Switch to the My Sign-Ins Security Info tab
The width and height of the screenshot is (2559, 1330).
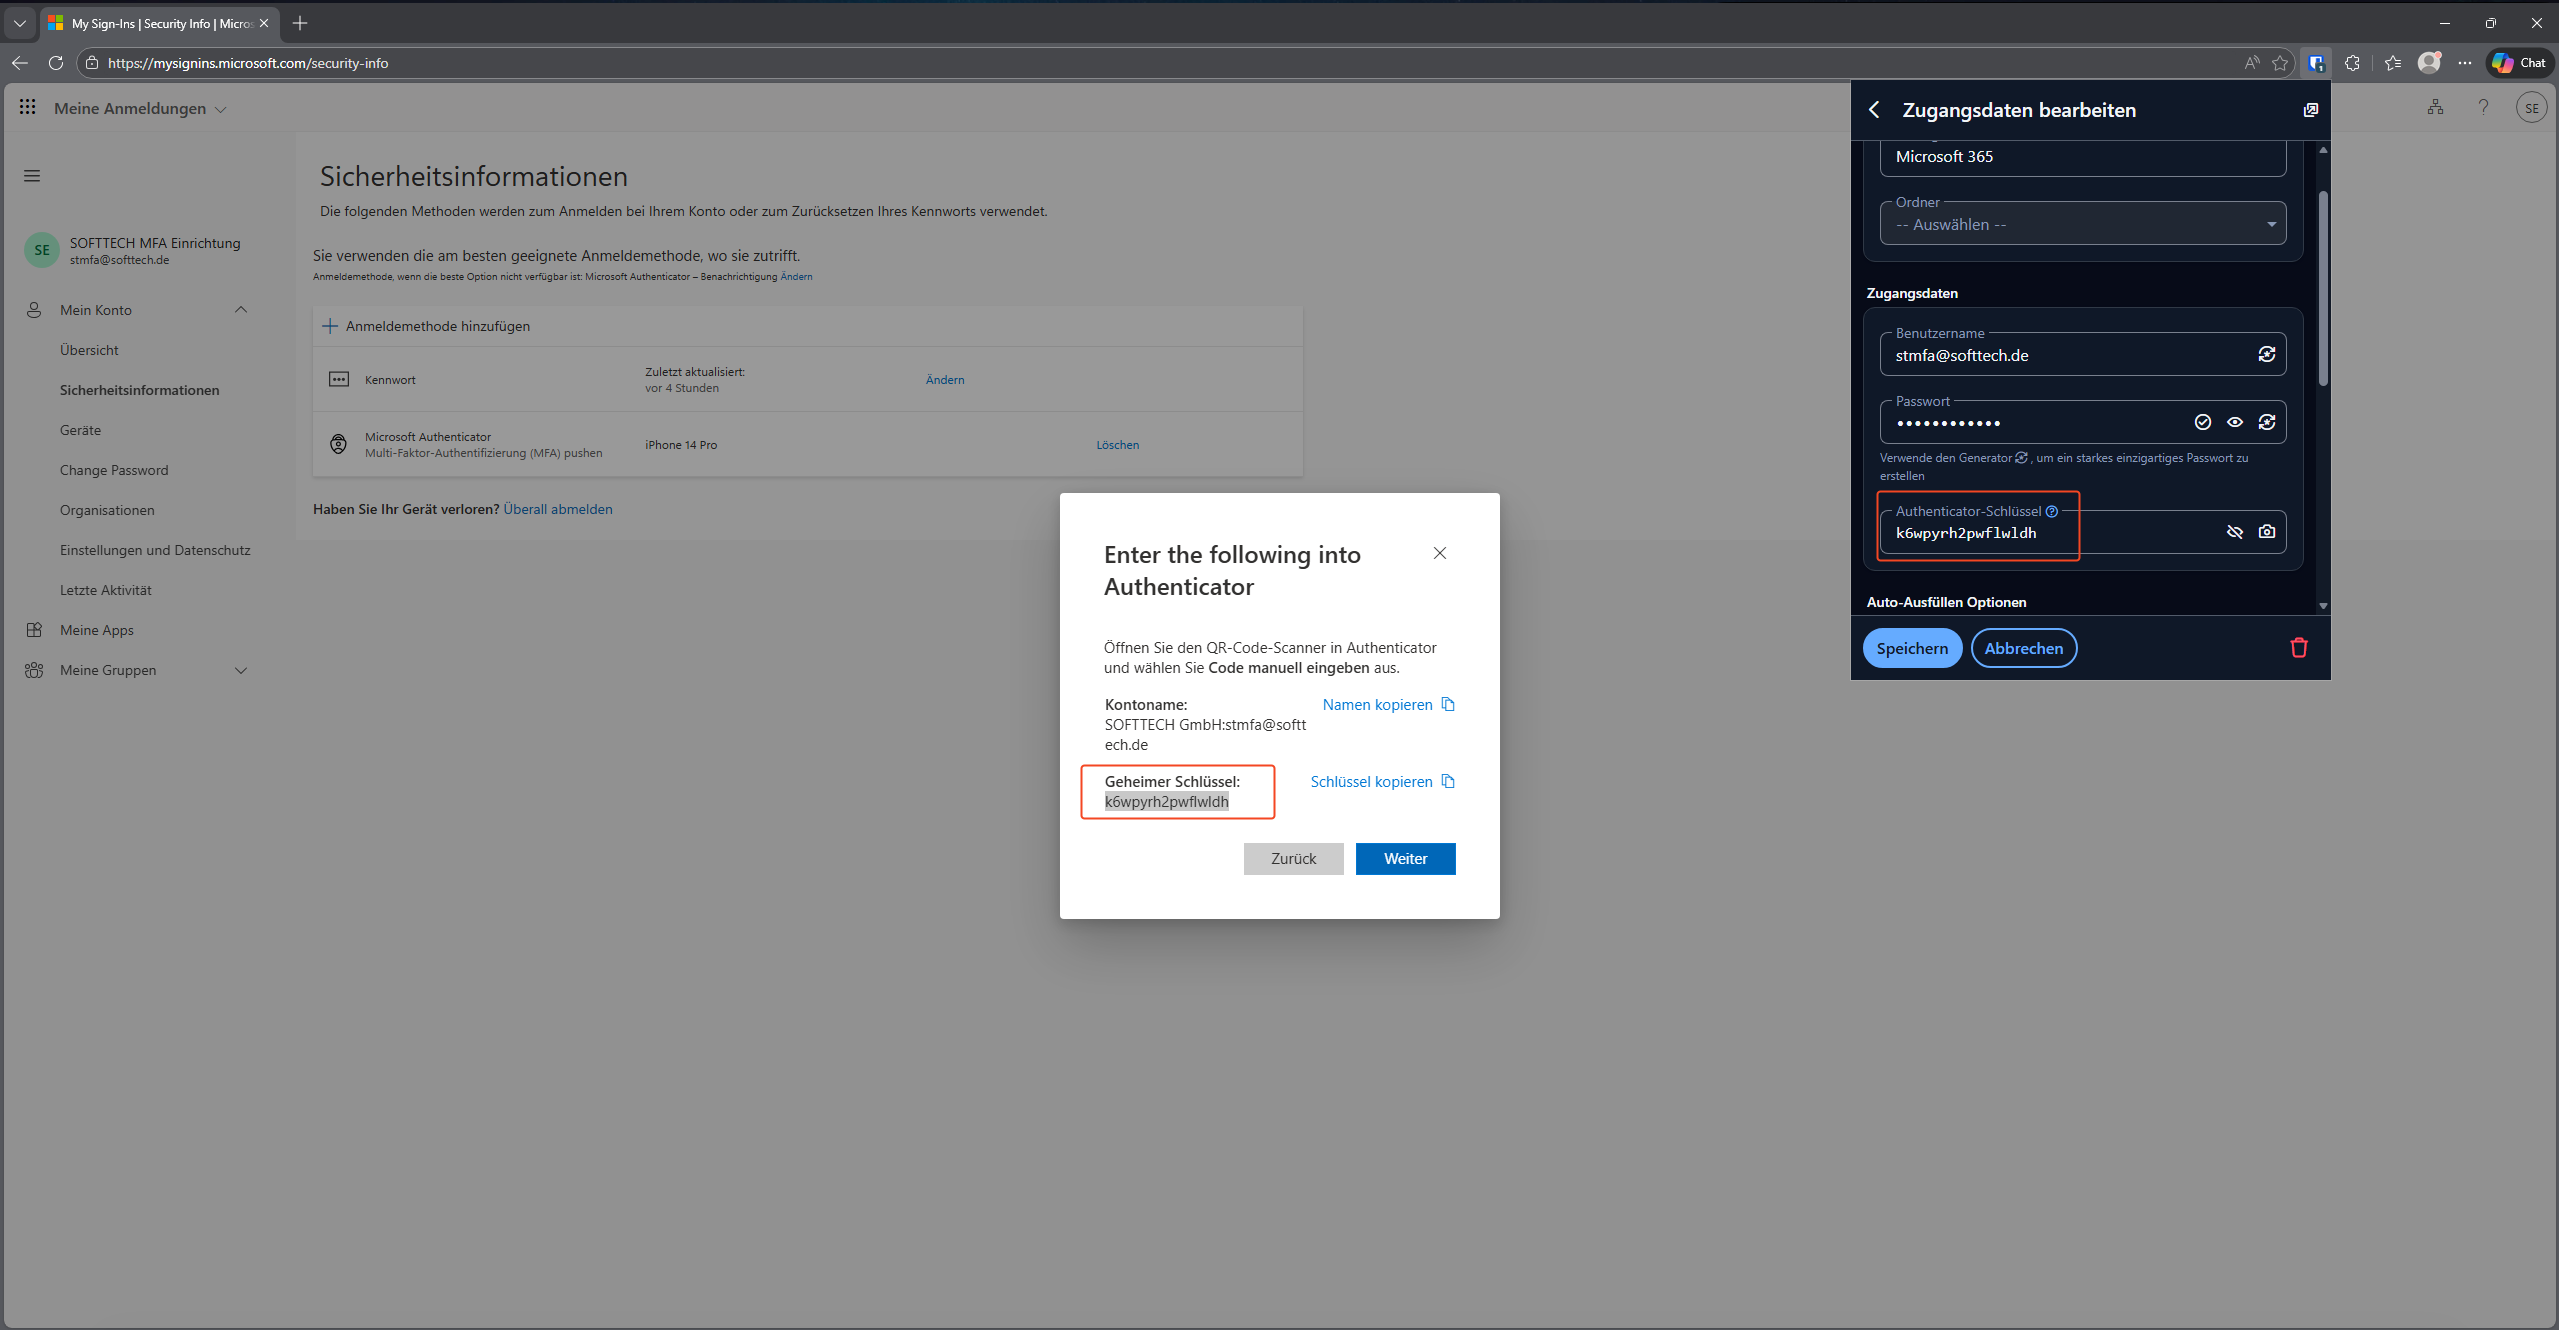pos(159,23)
